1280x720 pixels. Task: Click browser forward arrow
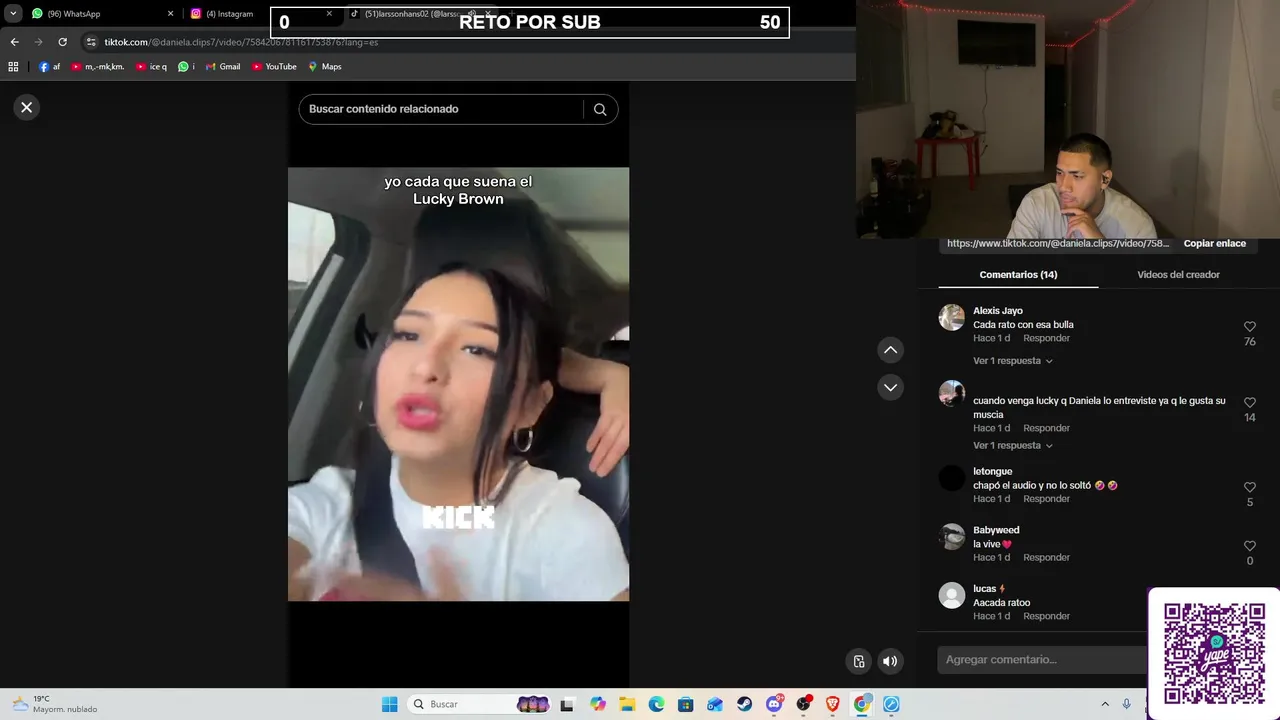point(38,42)
